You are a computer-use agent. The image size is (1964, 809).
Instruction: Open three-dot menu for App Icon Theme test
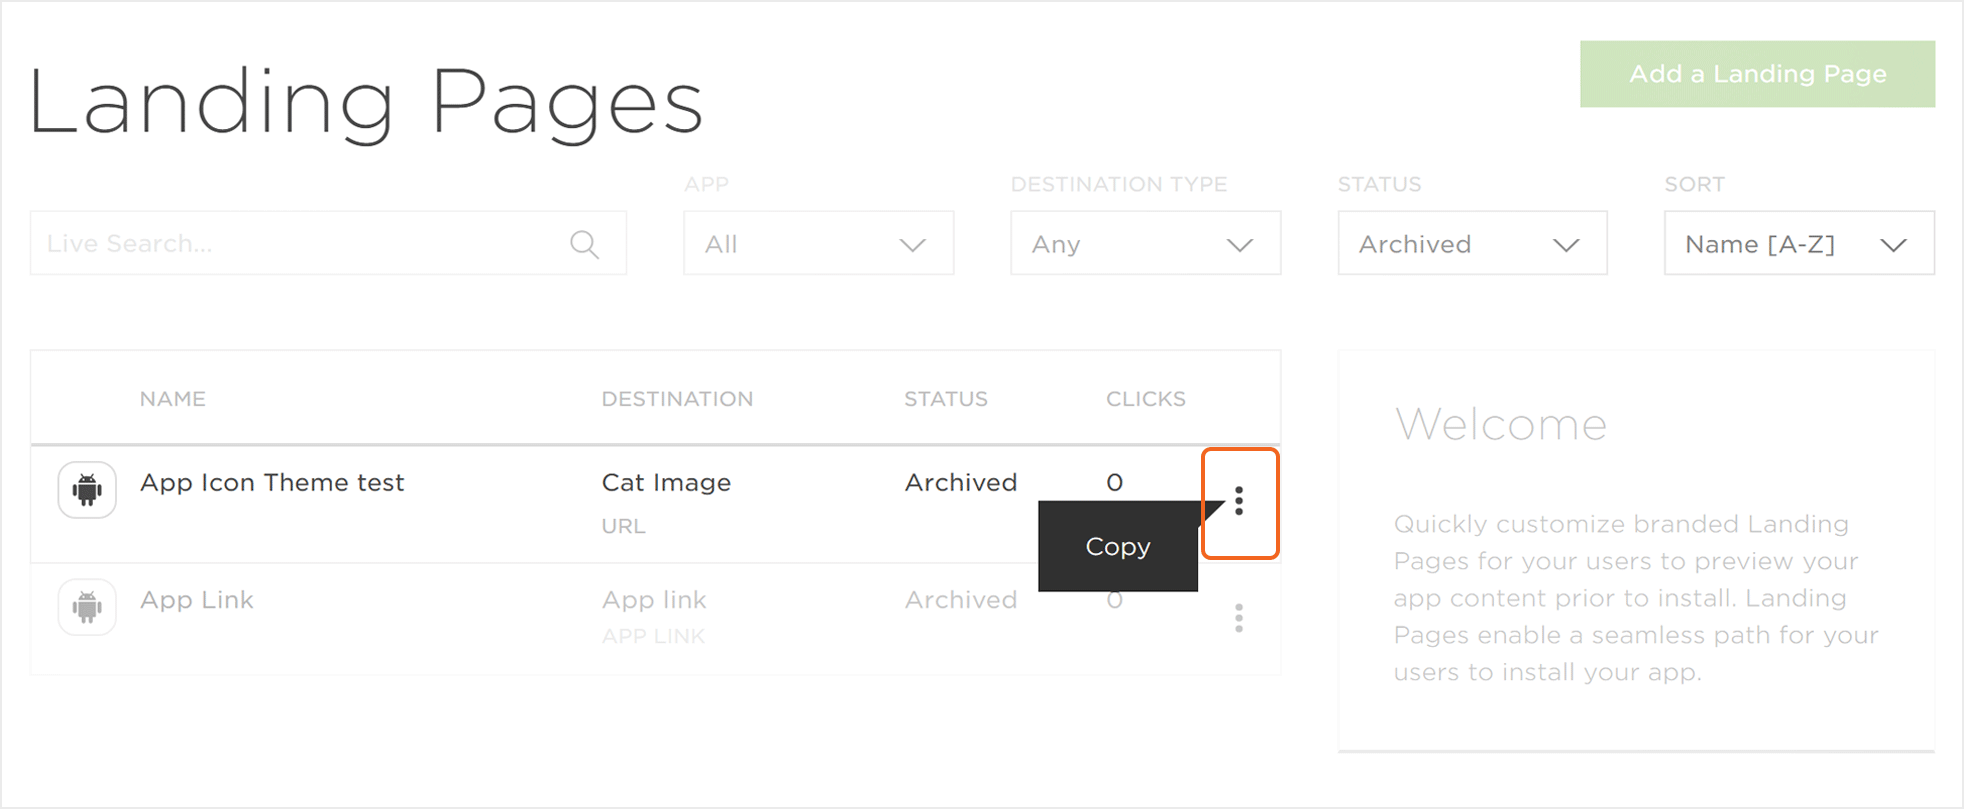point(1239,501)
